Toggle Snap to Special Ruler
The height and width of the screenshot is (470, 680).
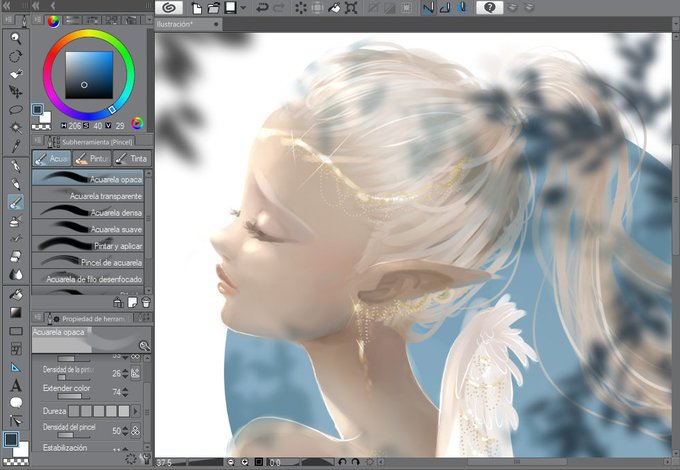(445, 8)
